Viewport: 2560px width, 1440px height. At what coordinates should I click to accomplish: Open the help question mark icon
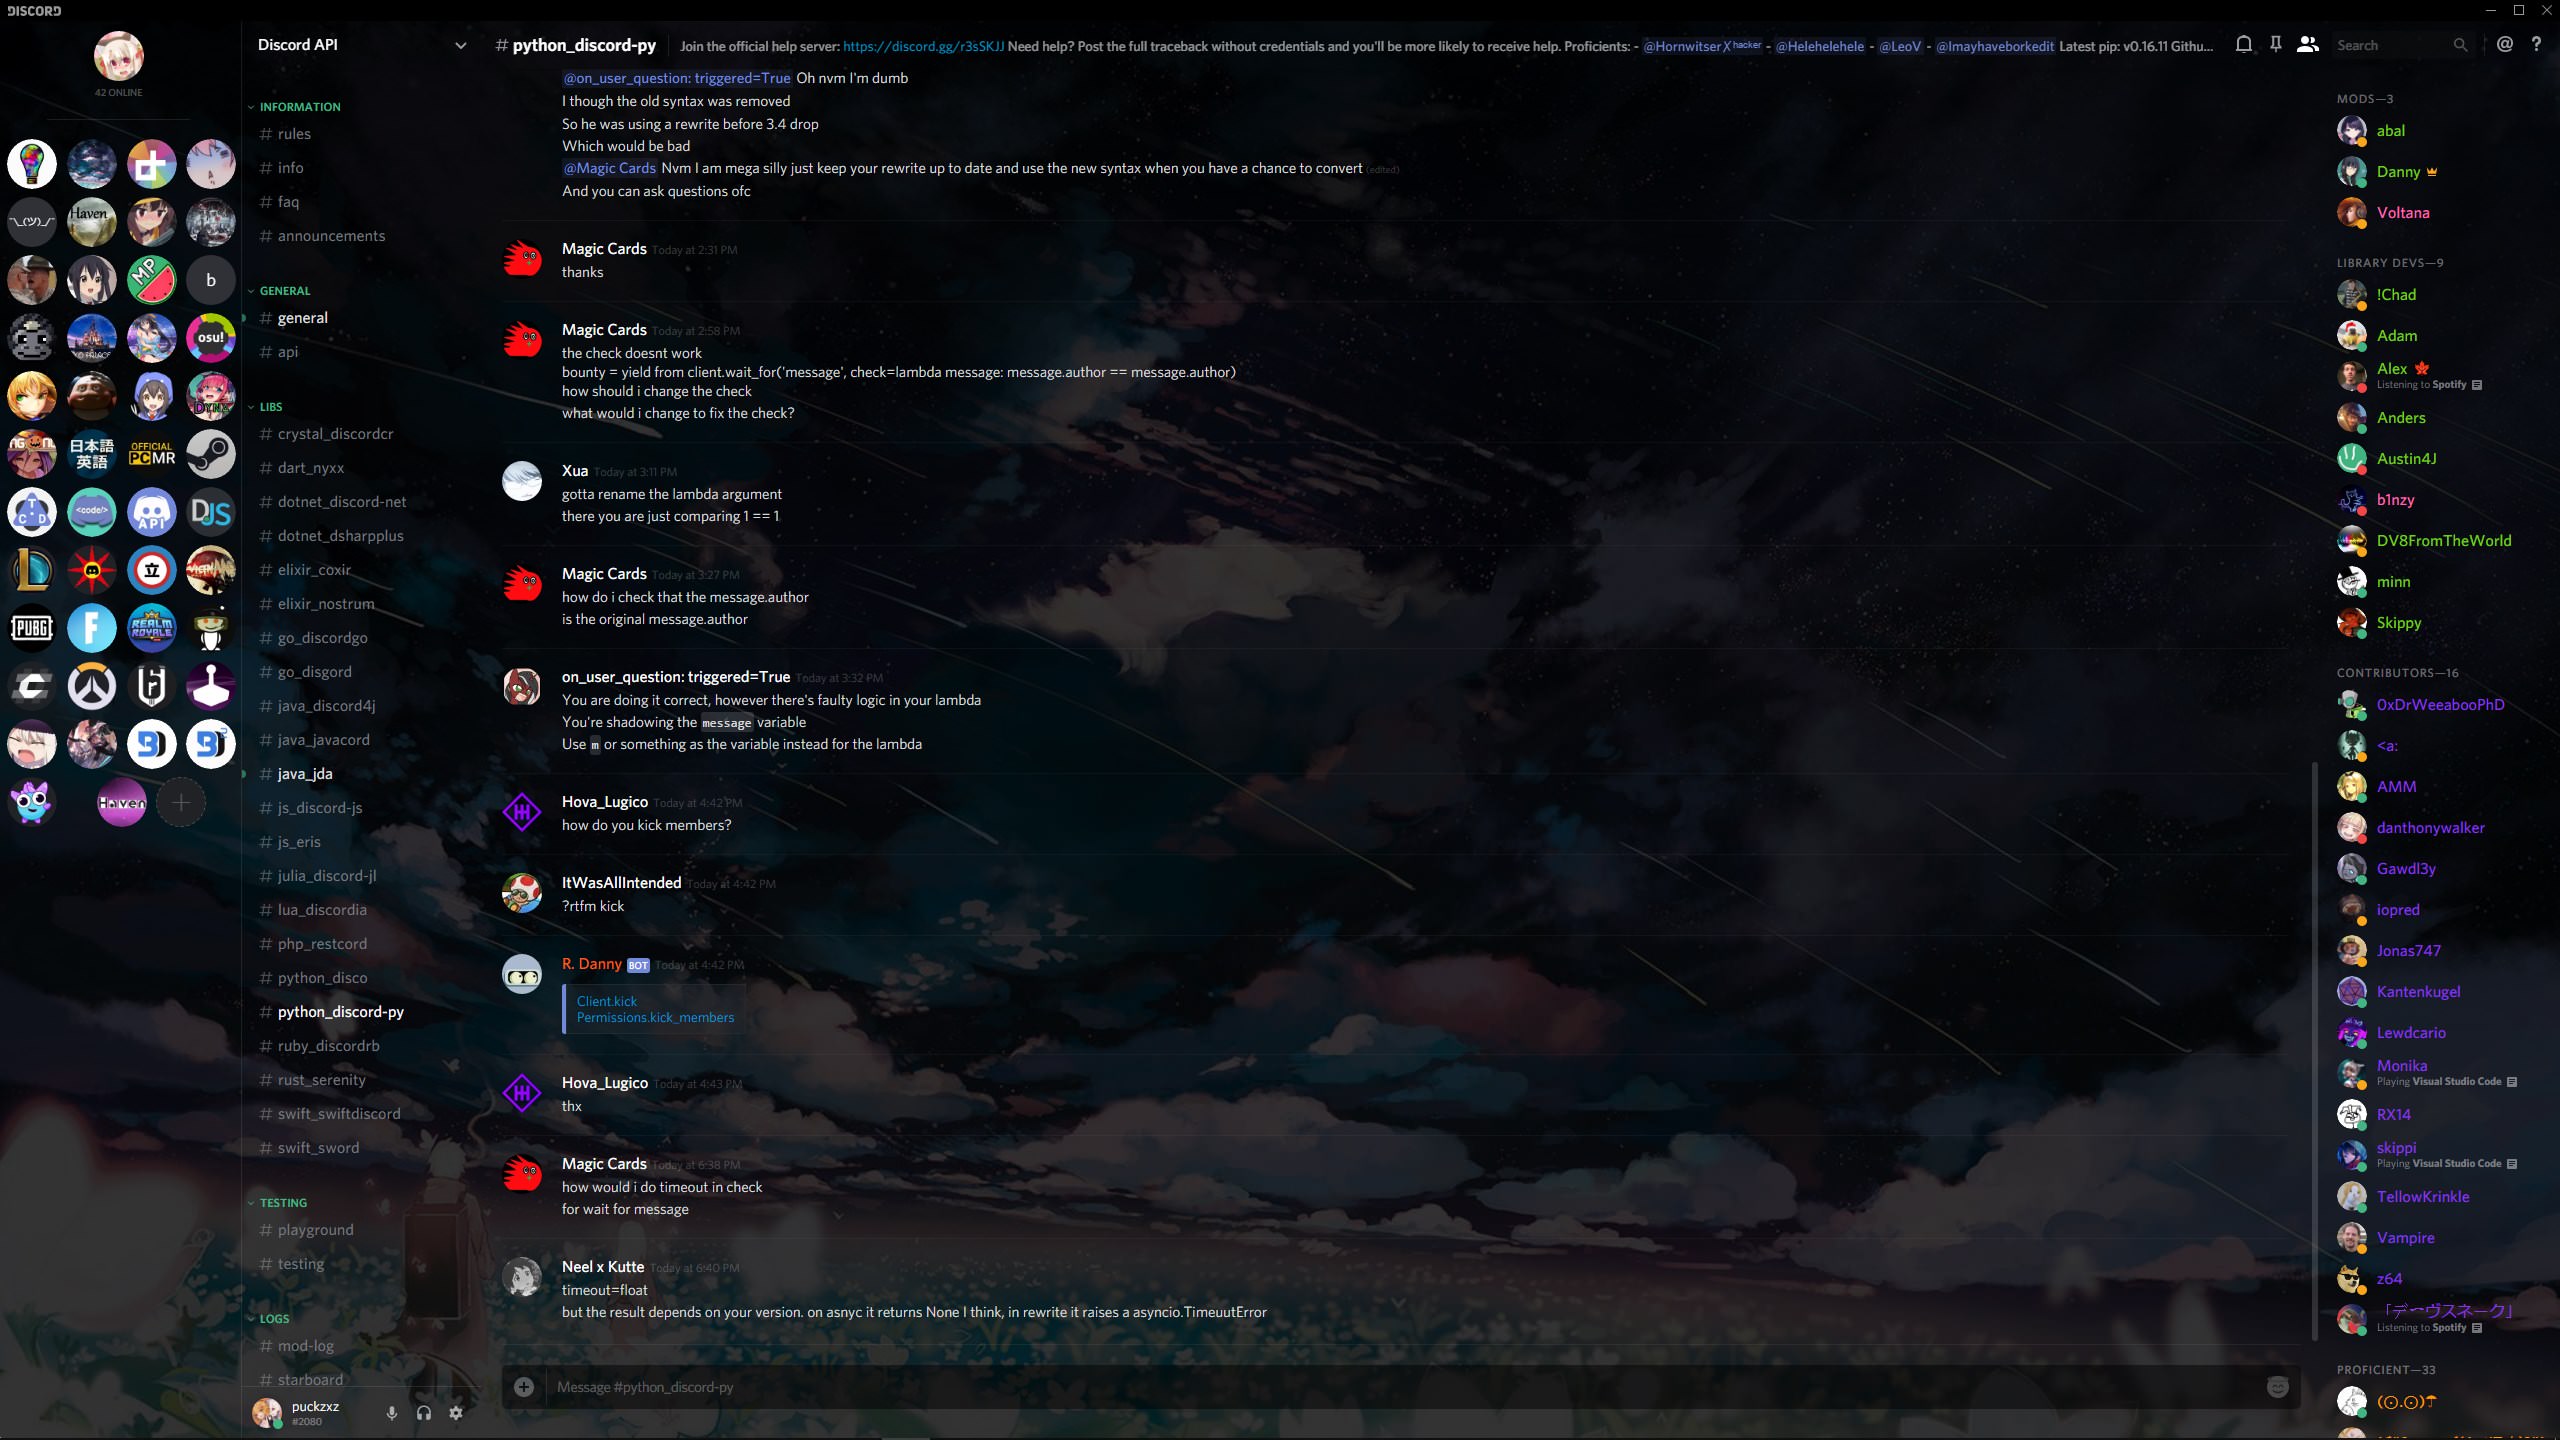click(2536, 44)
